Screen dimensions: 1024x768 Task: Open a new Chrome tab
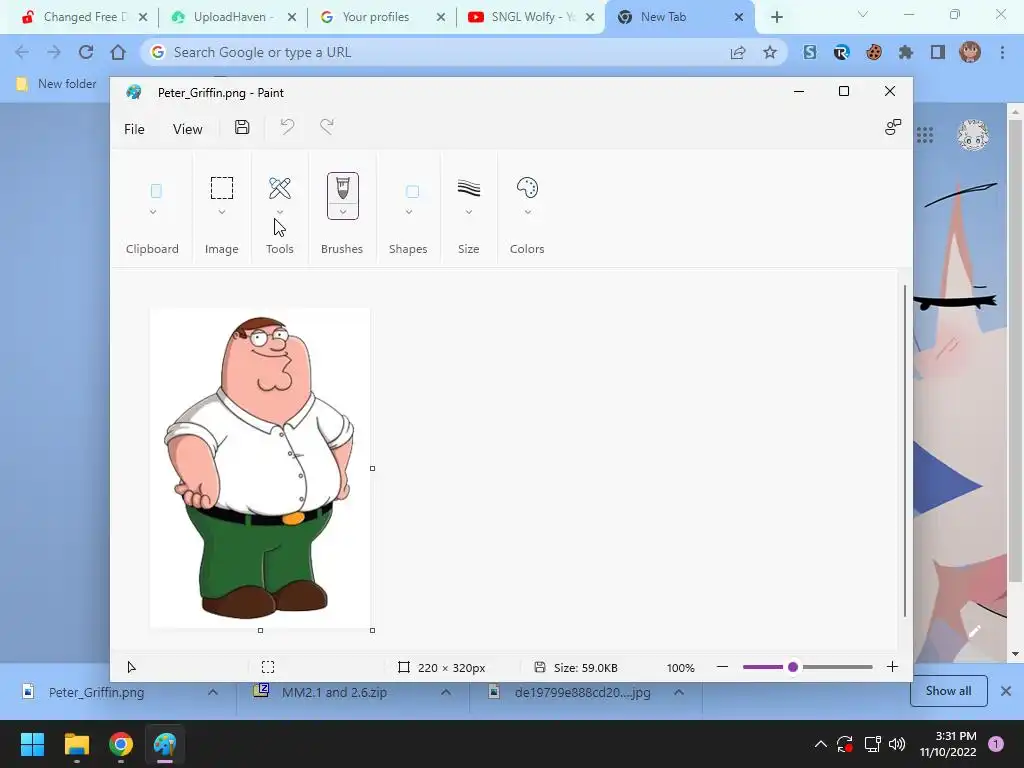tap(776, 17)
